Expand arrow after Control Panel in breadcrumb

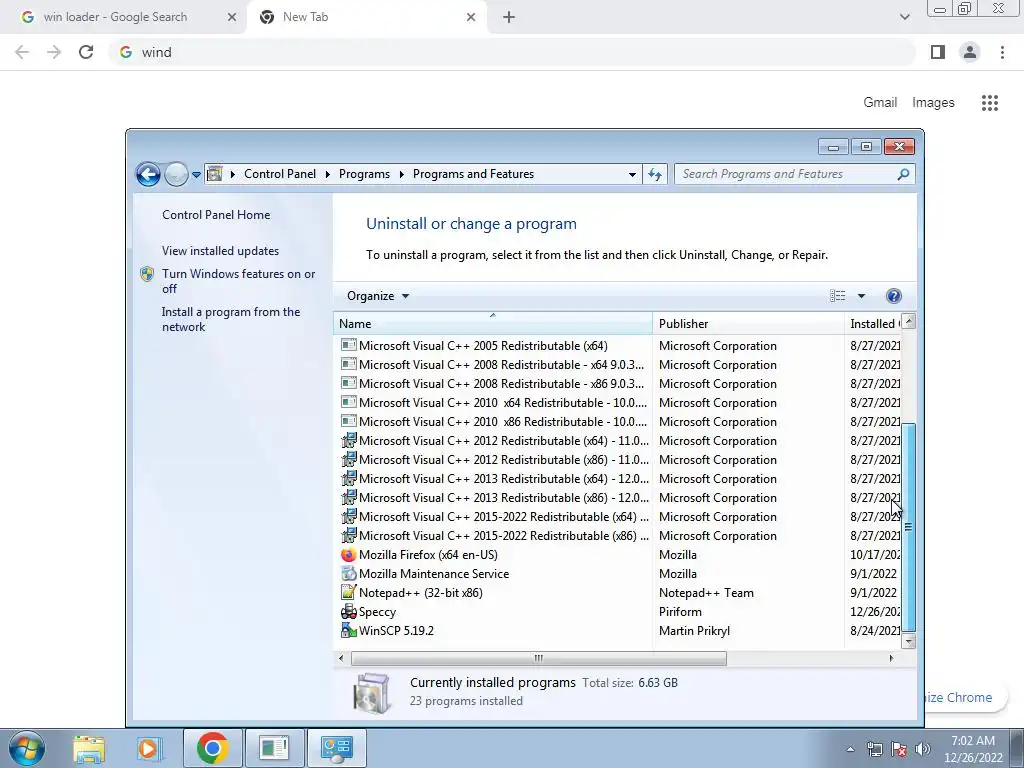pos(327,174)
